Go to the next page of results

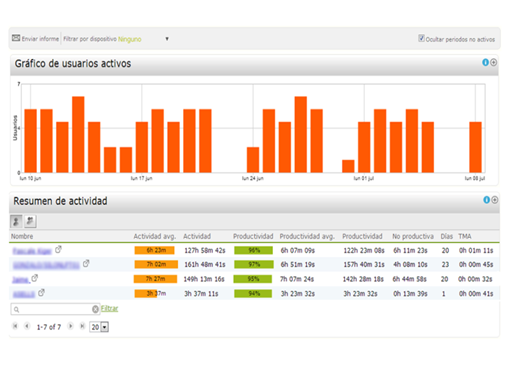click(x=70, y=326)
